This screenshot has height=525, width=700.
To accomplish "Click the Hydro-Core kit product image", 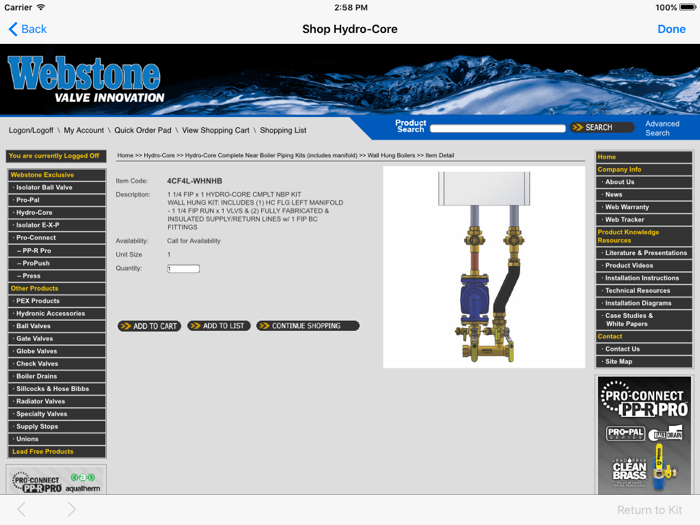I will point(484,267).
